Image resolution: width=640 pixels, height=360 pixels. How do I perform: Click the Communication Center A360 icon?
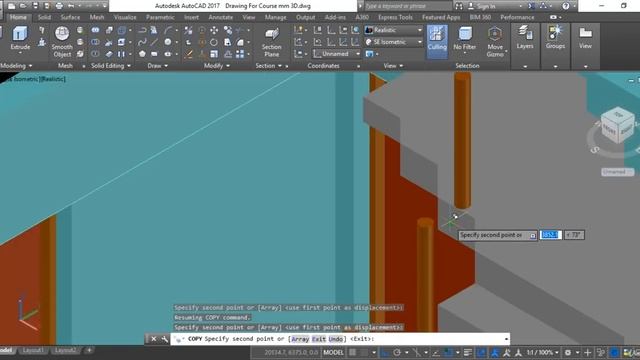(x=543, y=6)
